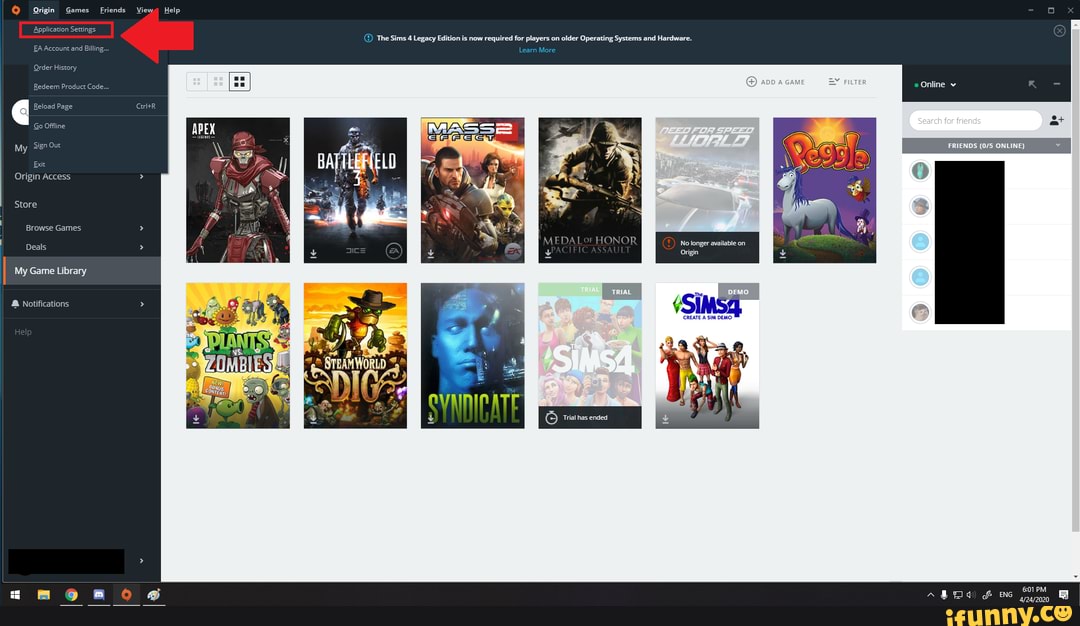1080x626 pixels.
Task: Show hidden system tray icons
Action: (931, 595)
